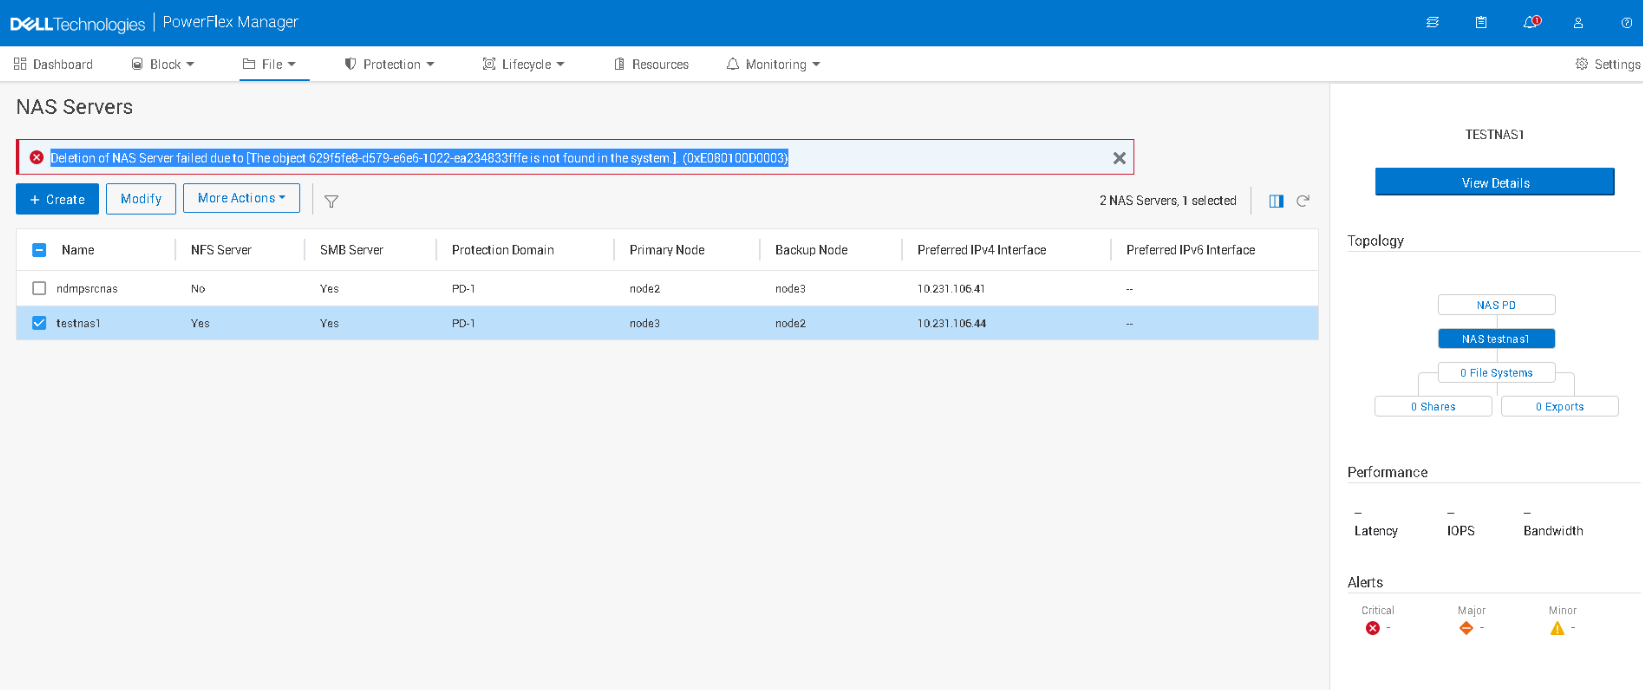
Task: Click the events list icon in header
Action: coord(1432,22)
